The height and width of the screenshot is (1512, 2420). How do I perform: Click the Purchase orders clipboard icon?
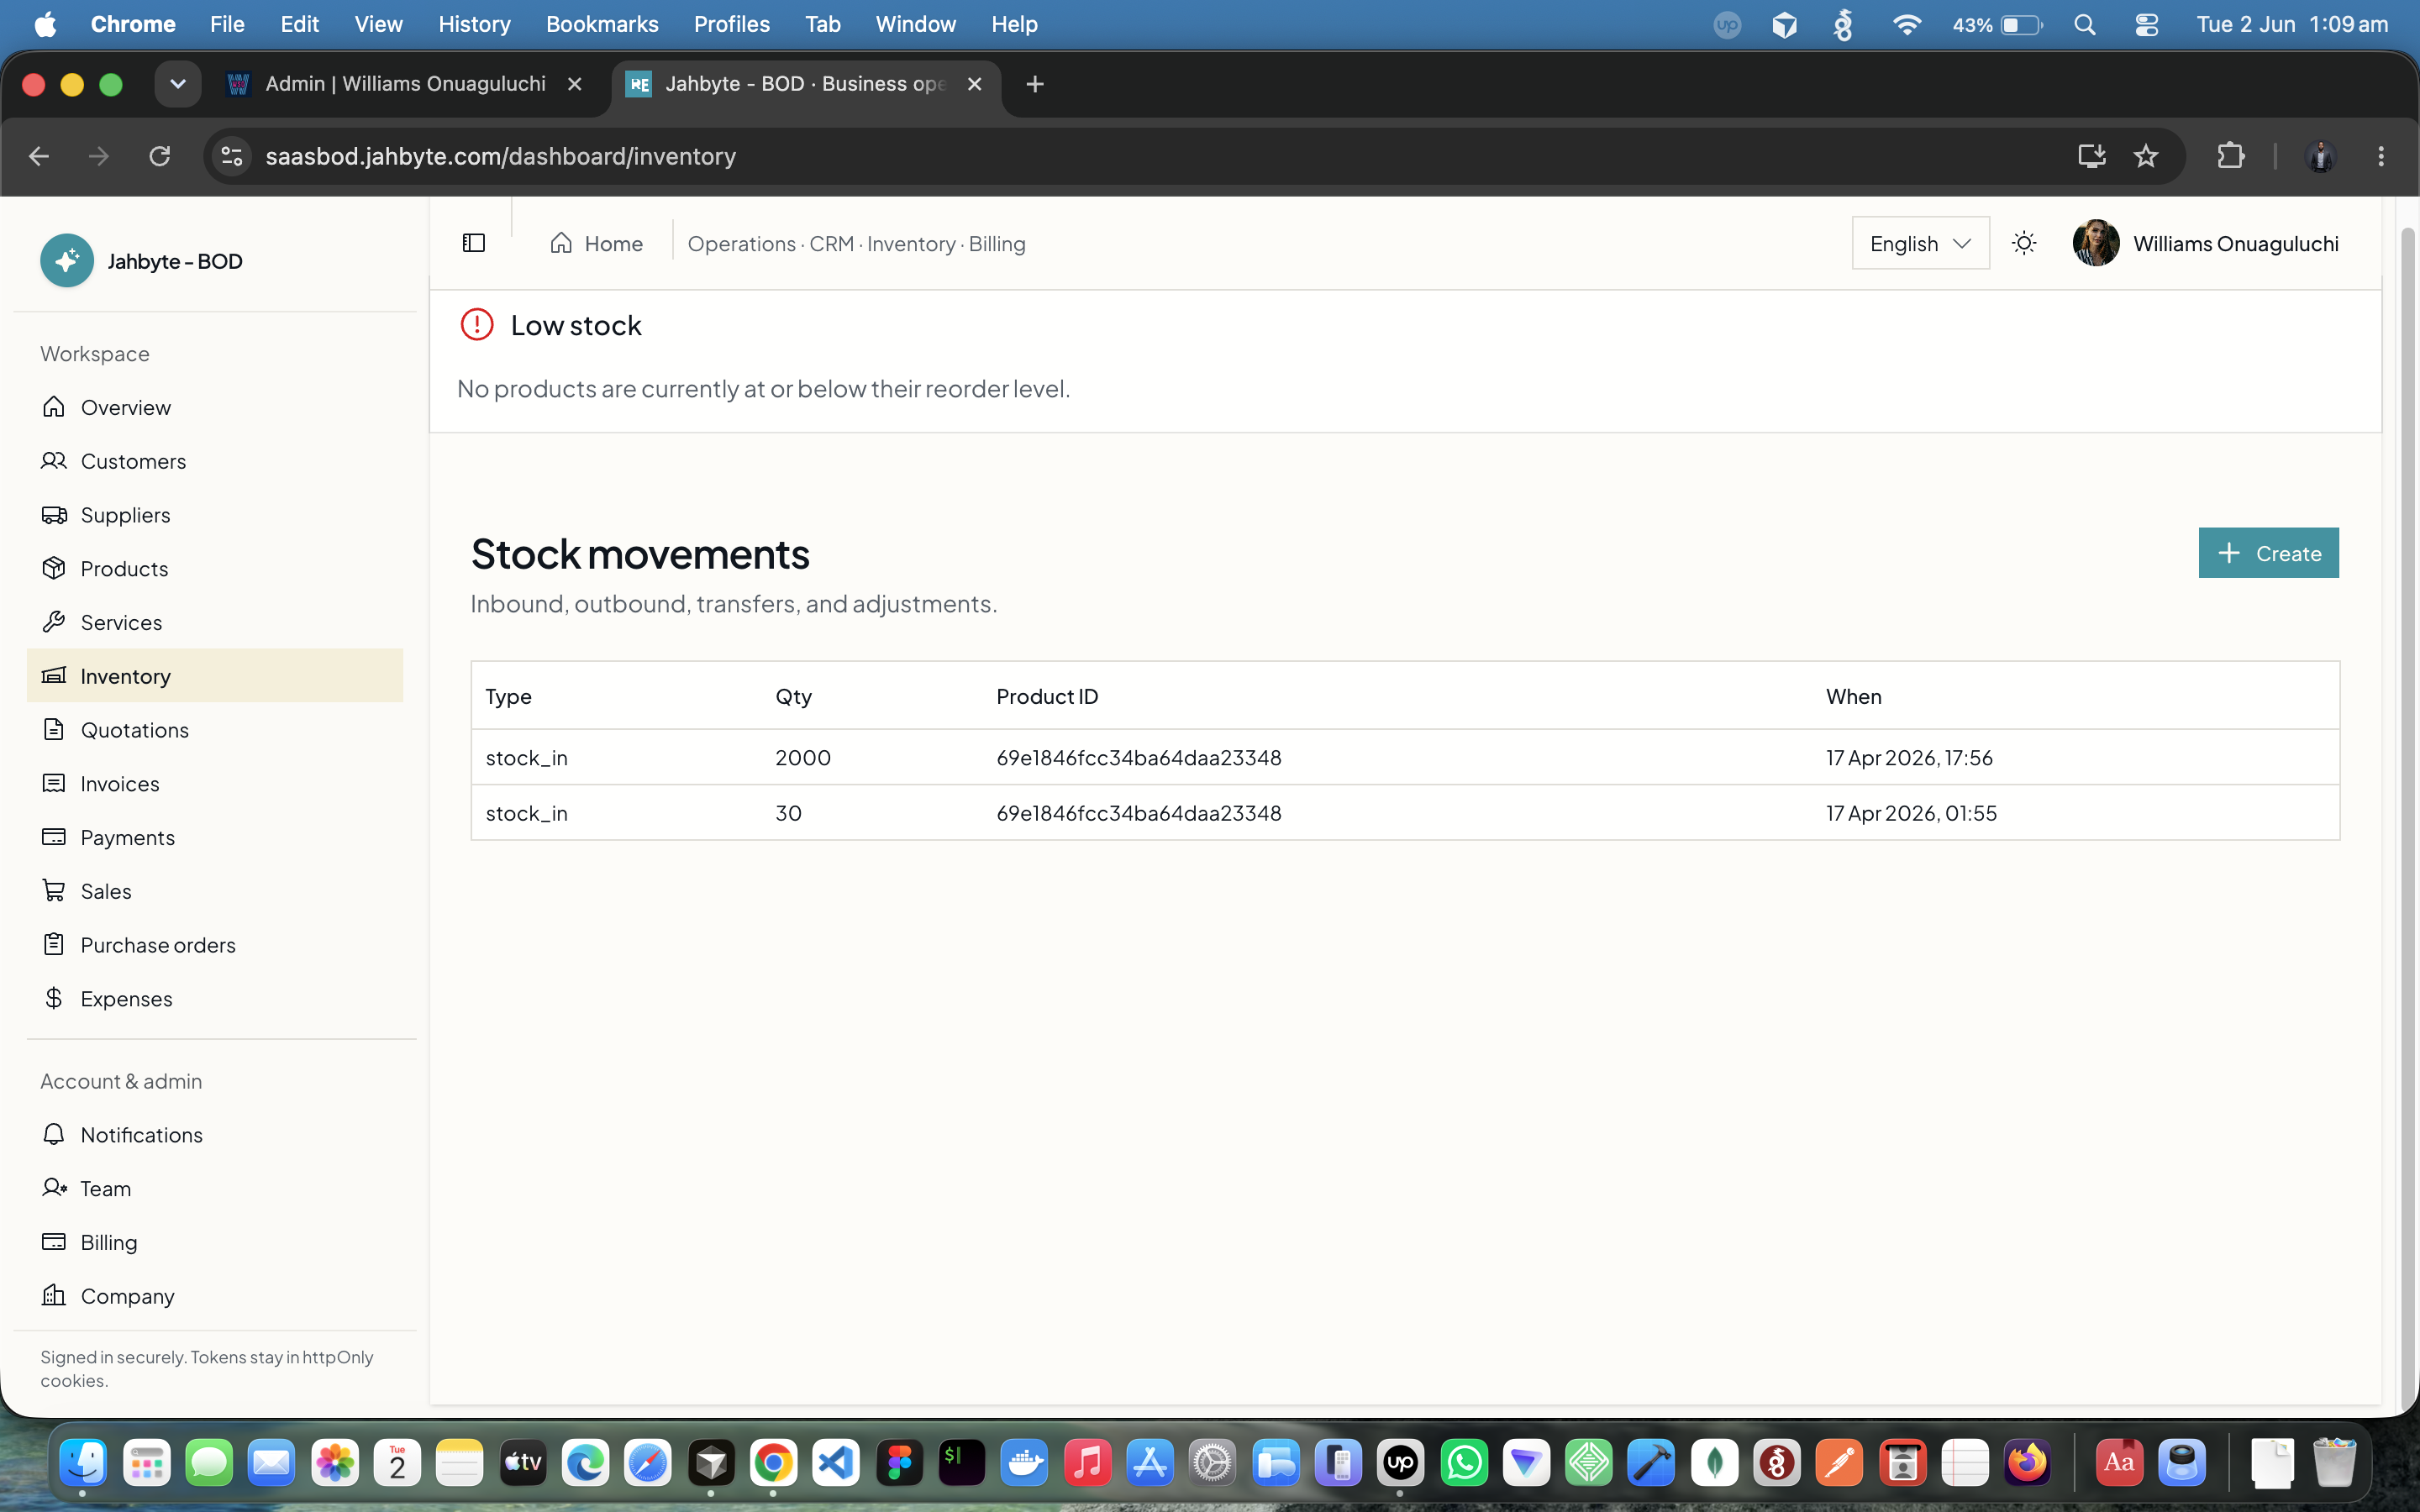[x=54, y=944]
